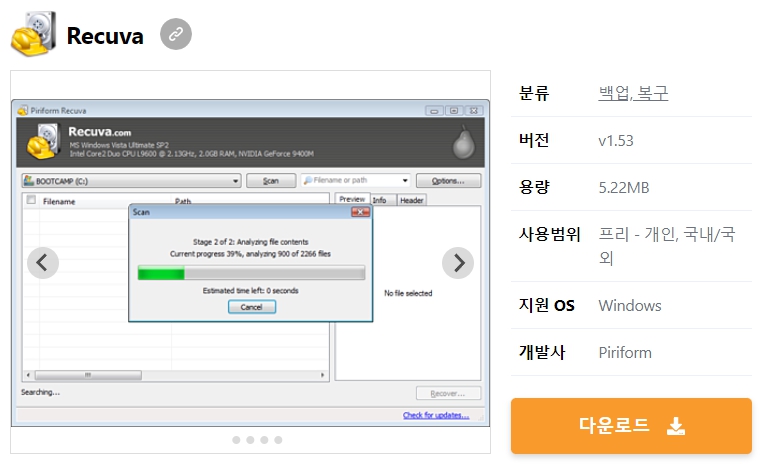Click the horizontal scrollbar in file list
The height and width of the screenshot is (471, 760).
pyautogui.click(x=88, y=375)
